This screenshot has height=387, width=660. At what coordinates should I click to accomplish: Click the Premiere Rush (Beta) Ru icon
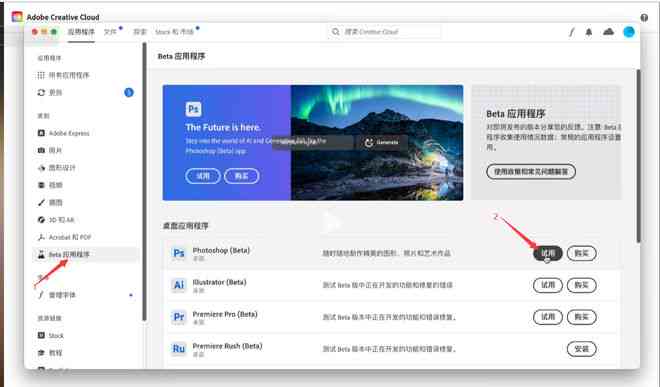pyautogui.click(x=178, y=349)
